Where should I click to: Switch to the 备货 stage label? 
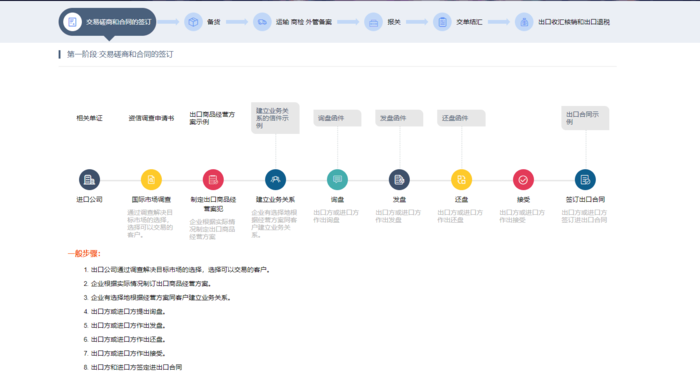coord(213,22)
